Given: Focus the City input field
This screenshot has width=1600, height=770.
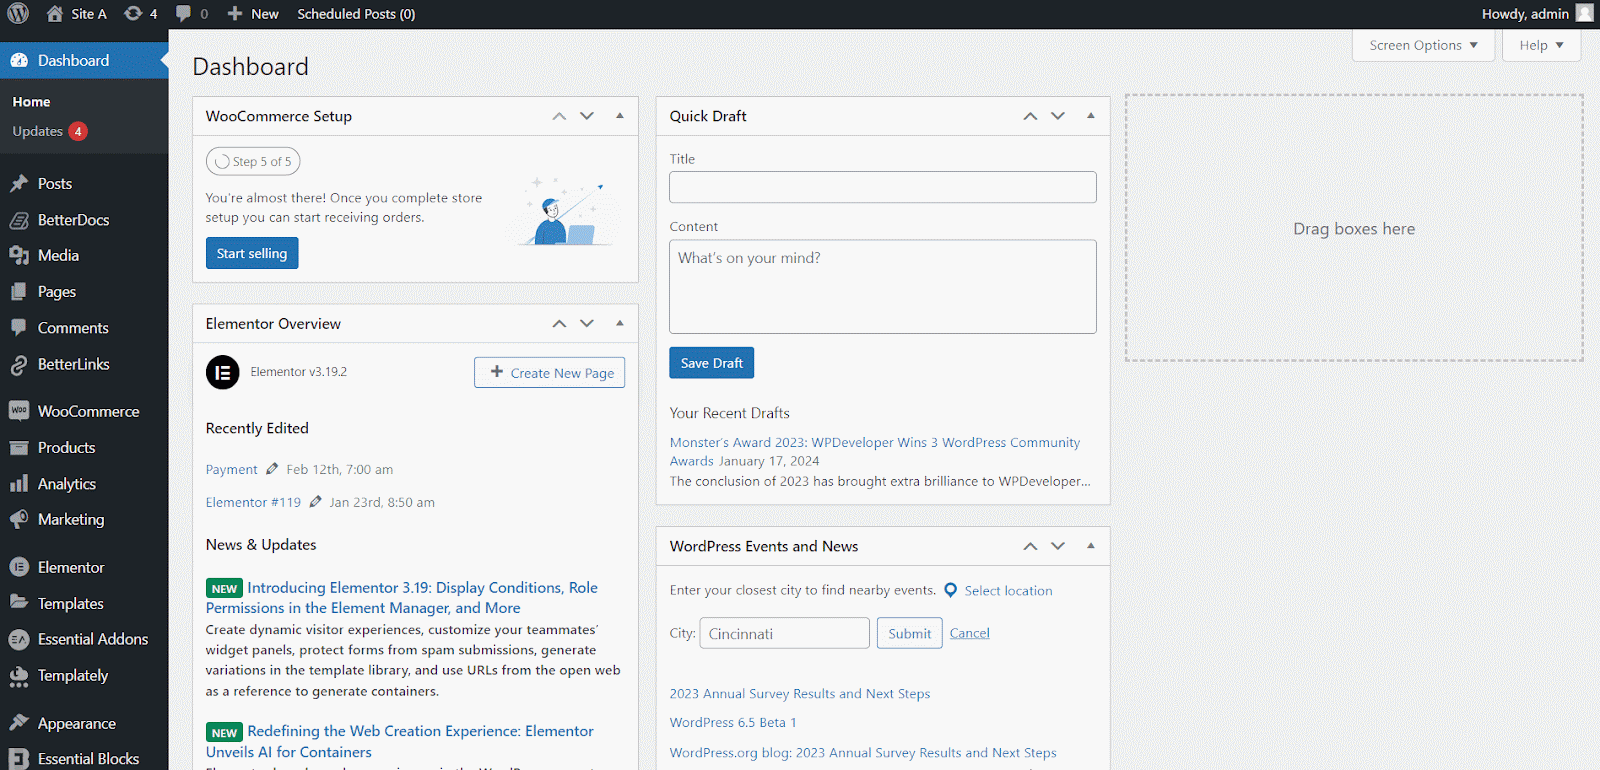Looking at the screenshot, I should (x=785, y=633).
